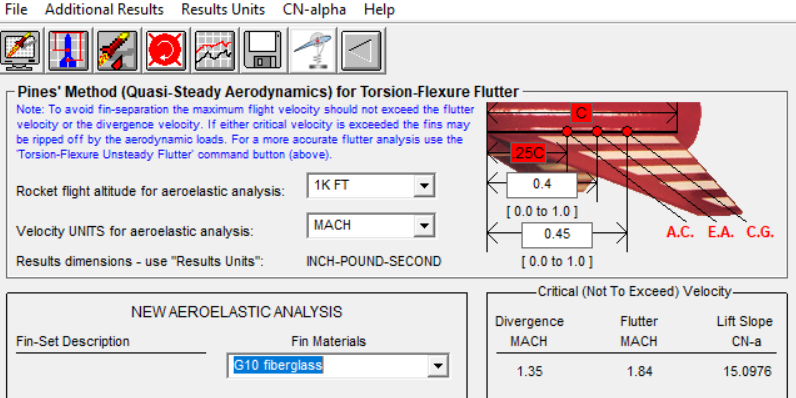Click the red C chord label

click(581, 113)
